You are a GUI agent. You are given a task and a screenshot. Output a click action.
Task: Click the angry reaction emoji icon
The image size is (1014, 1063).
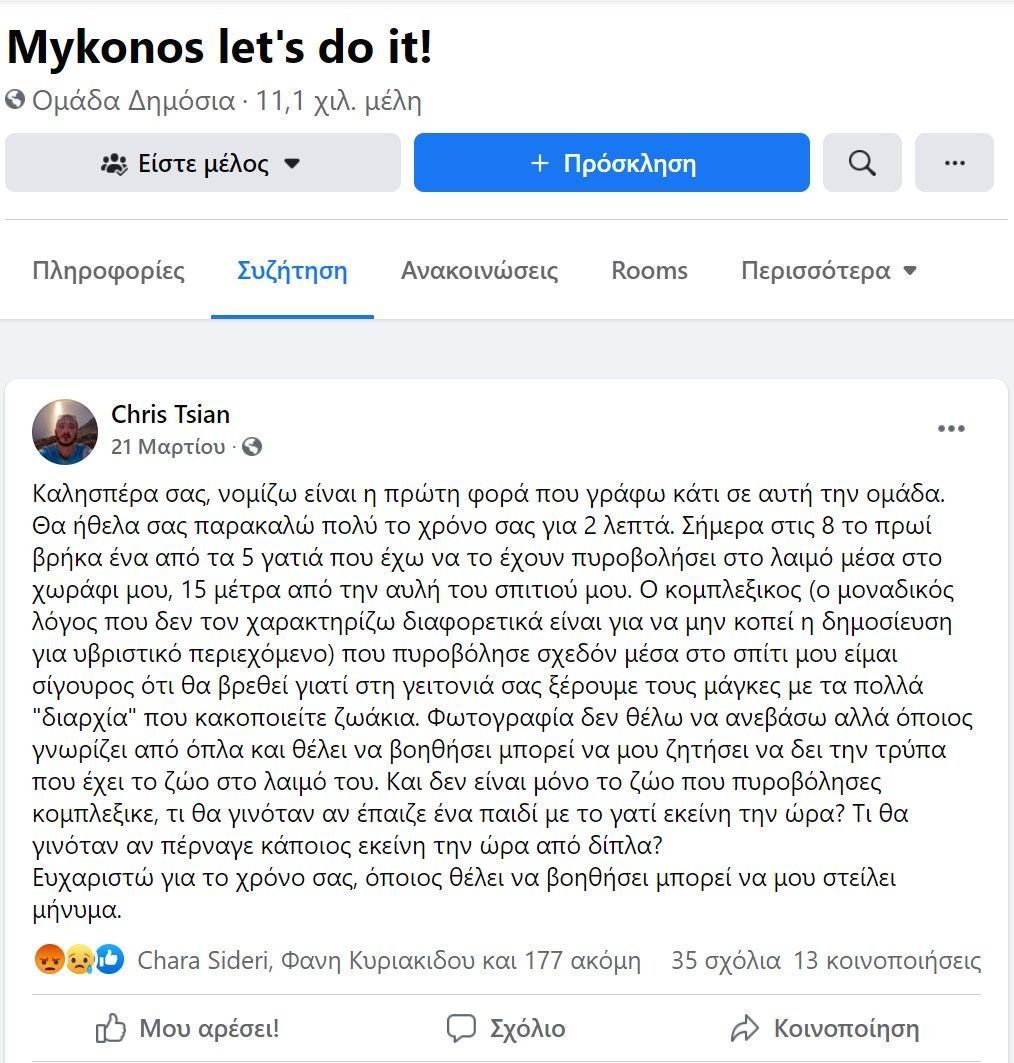coord(49,959)
